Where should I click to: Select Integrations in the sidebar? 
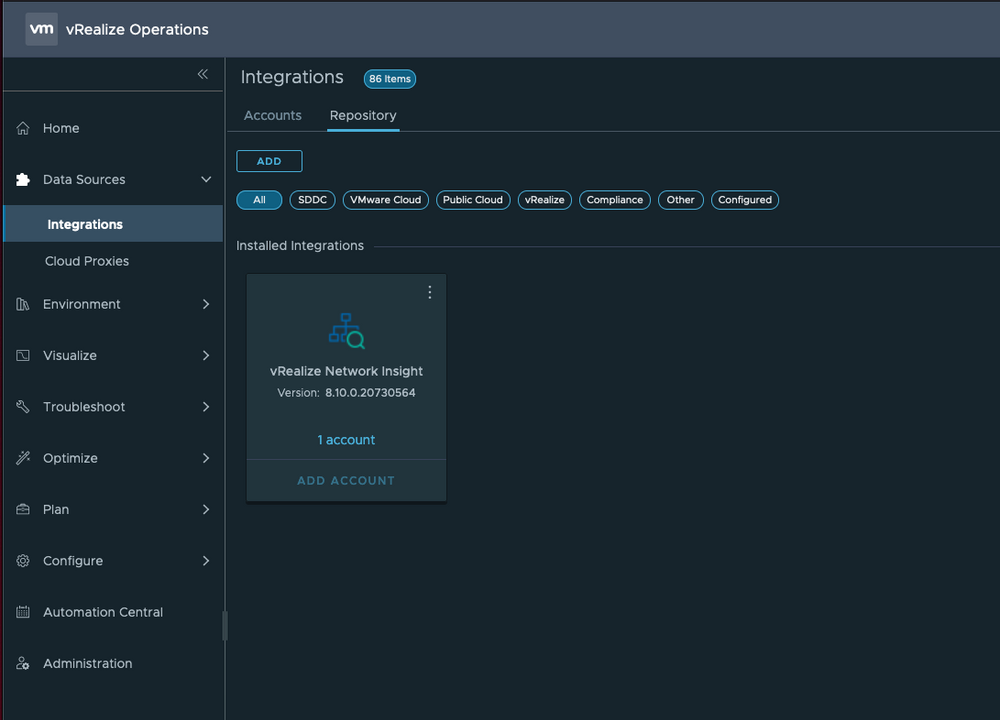tap(113, 224)
